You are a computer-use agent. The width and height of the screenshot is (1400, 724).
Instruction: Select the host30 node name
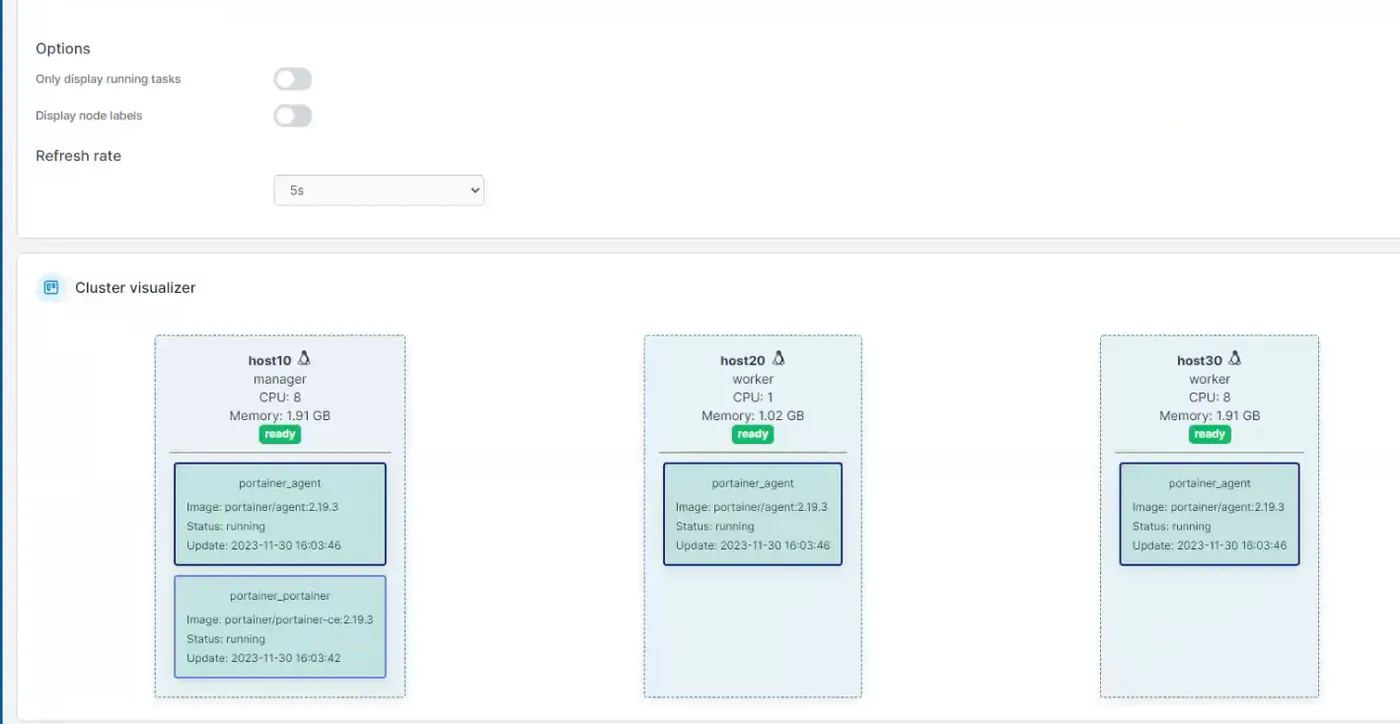pyautogui.click(x=1200, y=361)
